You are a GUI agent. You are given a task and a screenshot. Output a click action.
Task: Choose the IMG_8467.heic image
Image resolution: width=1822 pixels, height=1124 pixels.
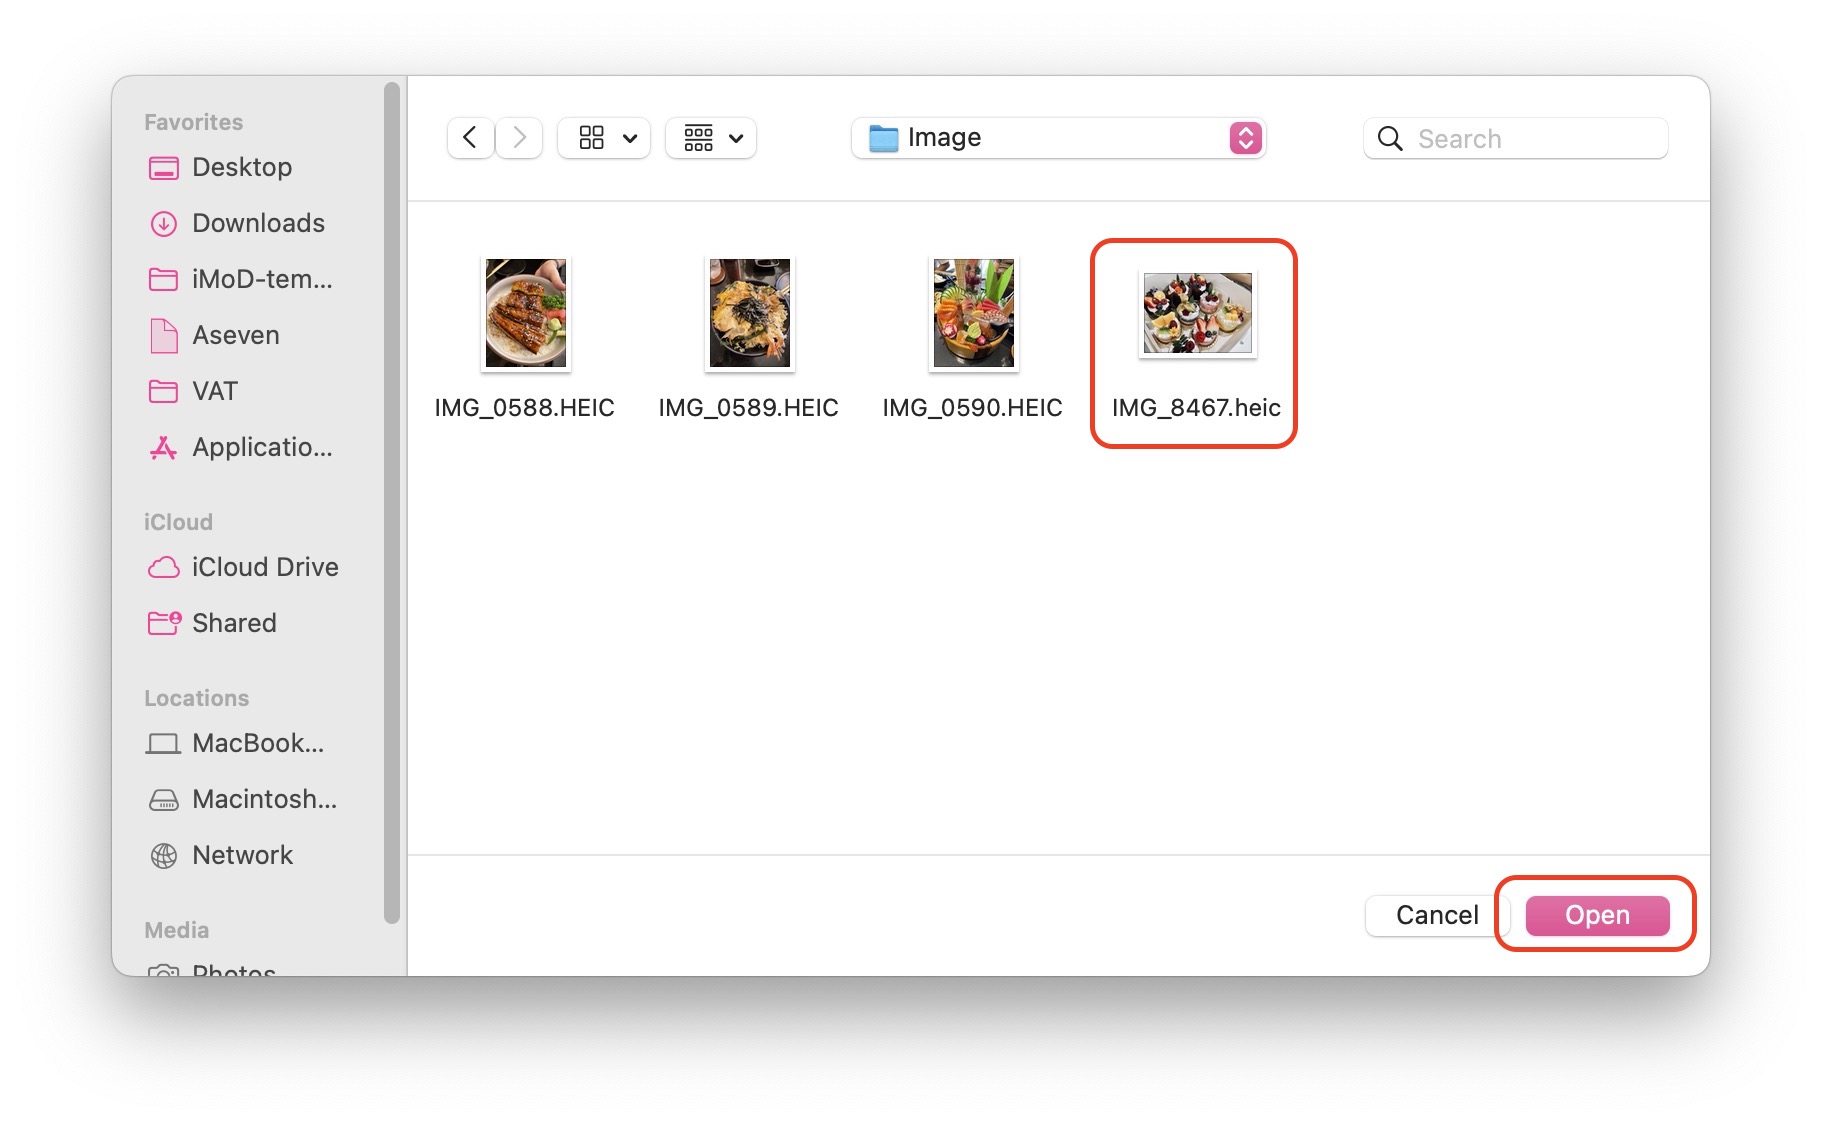(x=1197, y=314)
